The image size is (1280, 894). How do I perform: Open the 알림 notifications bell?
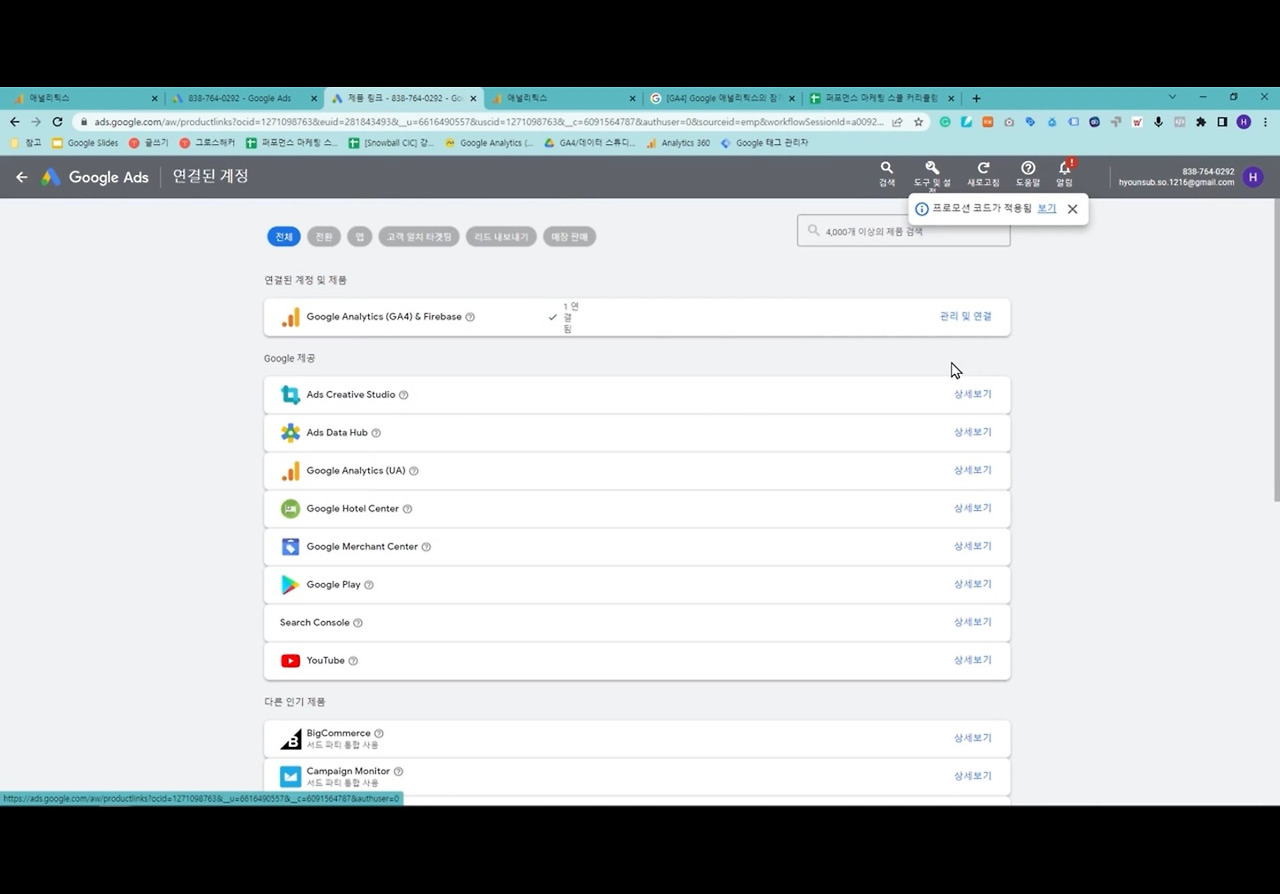point(1065,174)
